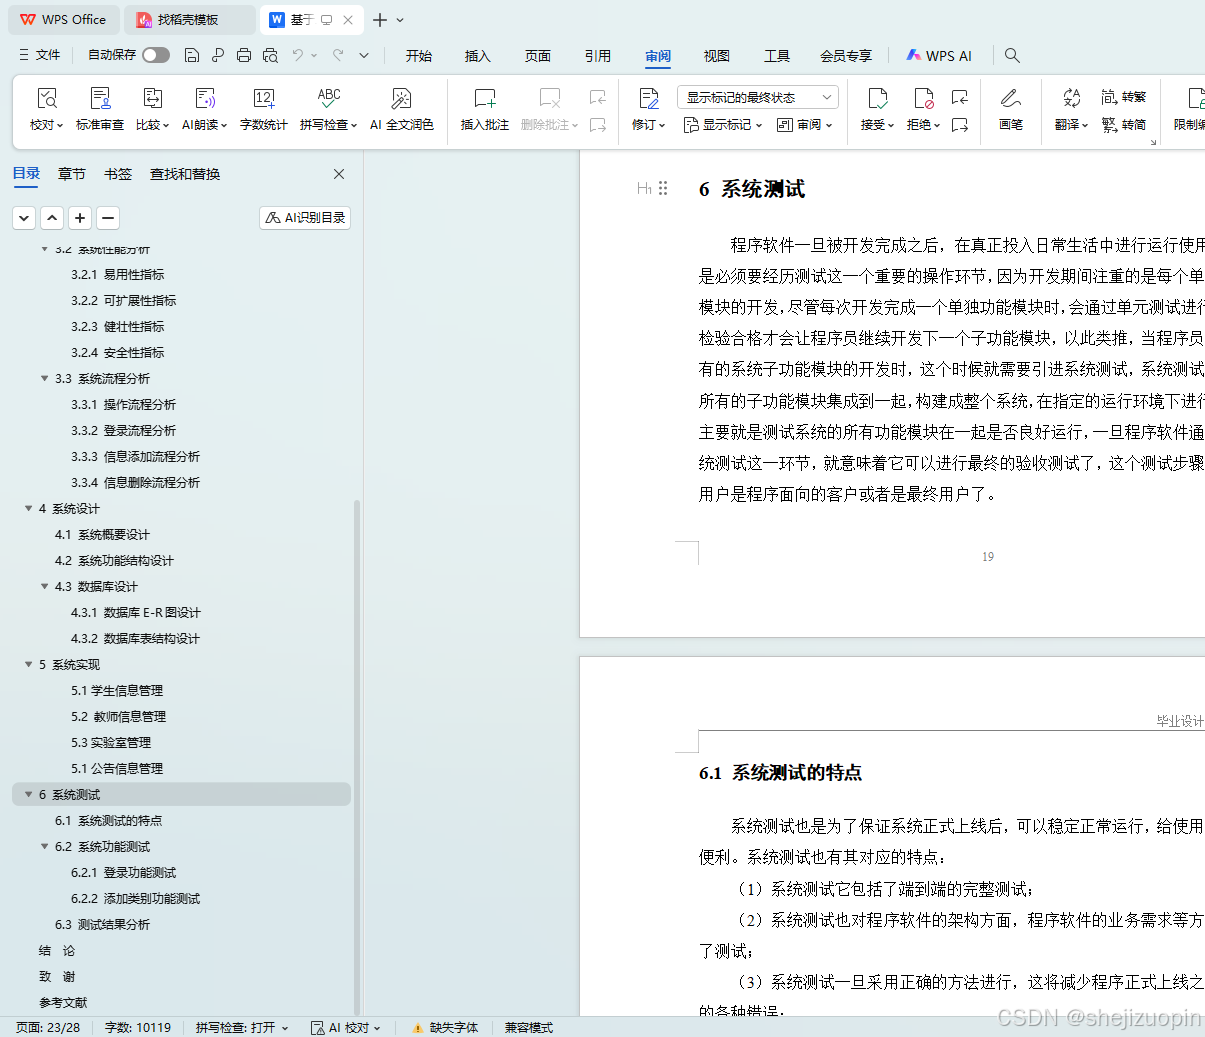This screenshot has width=1205, height=1037.
Task: Click 缺失字体 warning in status bar
Action: coord(445,1027)
